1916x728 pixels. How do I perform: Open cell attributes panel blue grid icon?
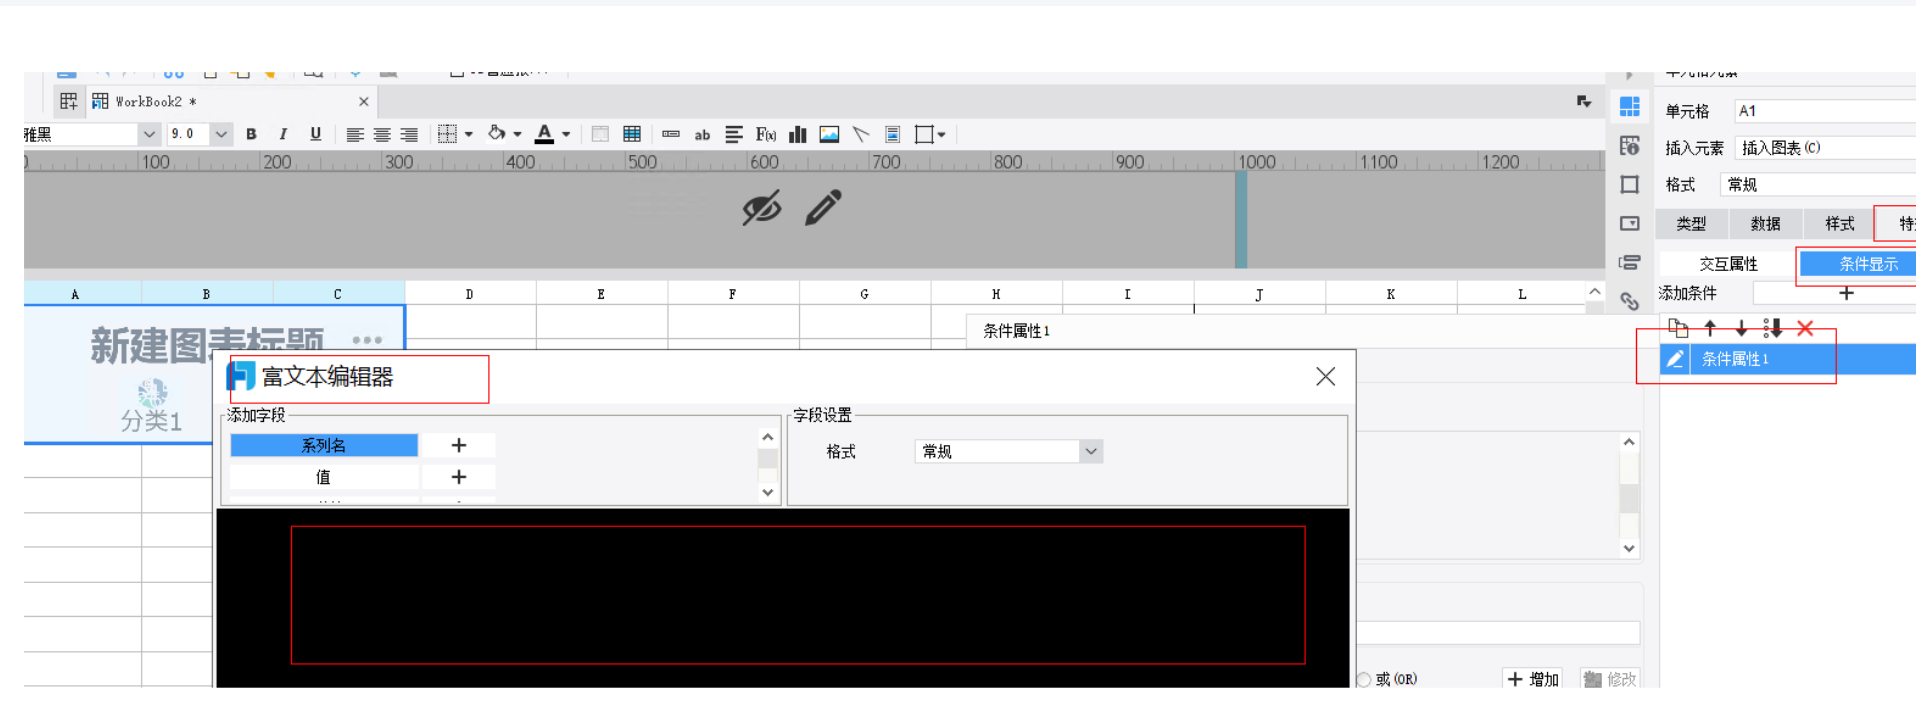coord(1630,106)
